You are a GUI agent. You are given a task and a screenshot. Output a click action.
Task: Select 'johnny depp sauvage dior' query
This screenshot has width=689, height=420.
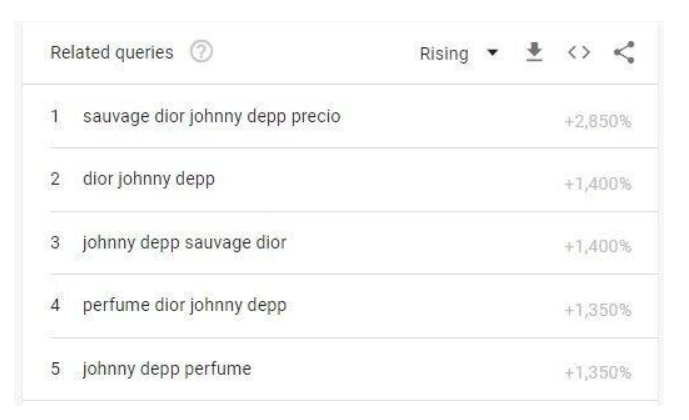coord(177,243)
